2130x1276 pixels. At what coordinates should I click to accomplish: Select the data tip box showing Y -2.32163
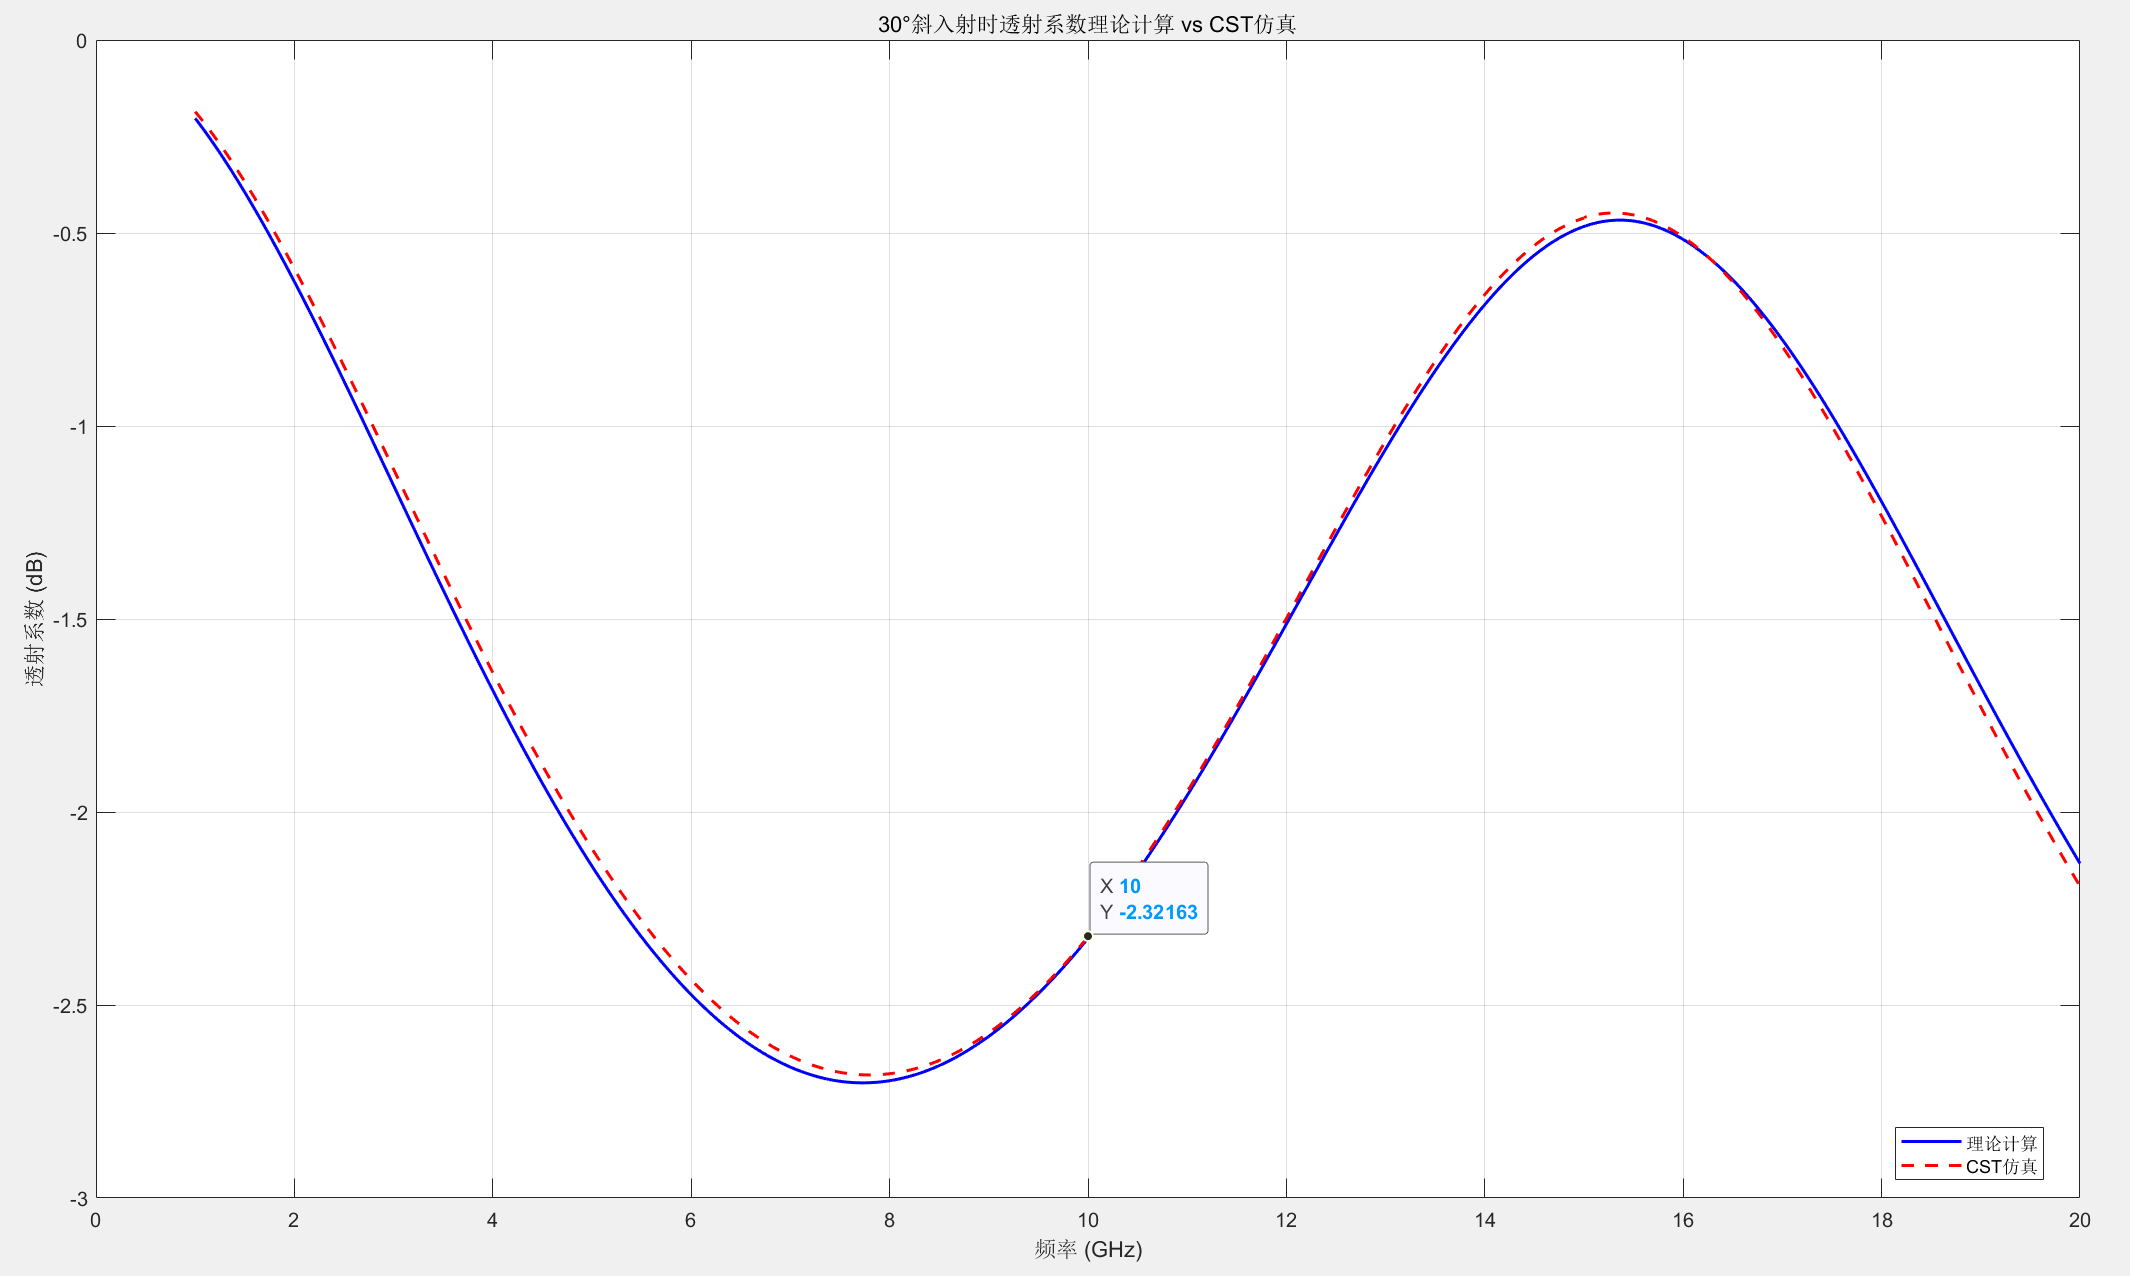[x=1148, y=898]
